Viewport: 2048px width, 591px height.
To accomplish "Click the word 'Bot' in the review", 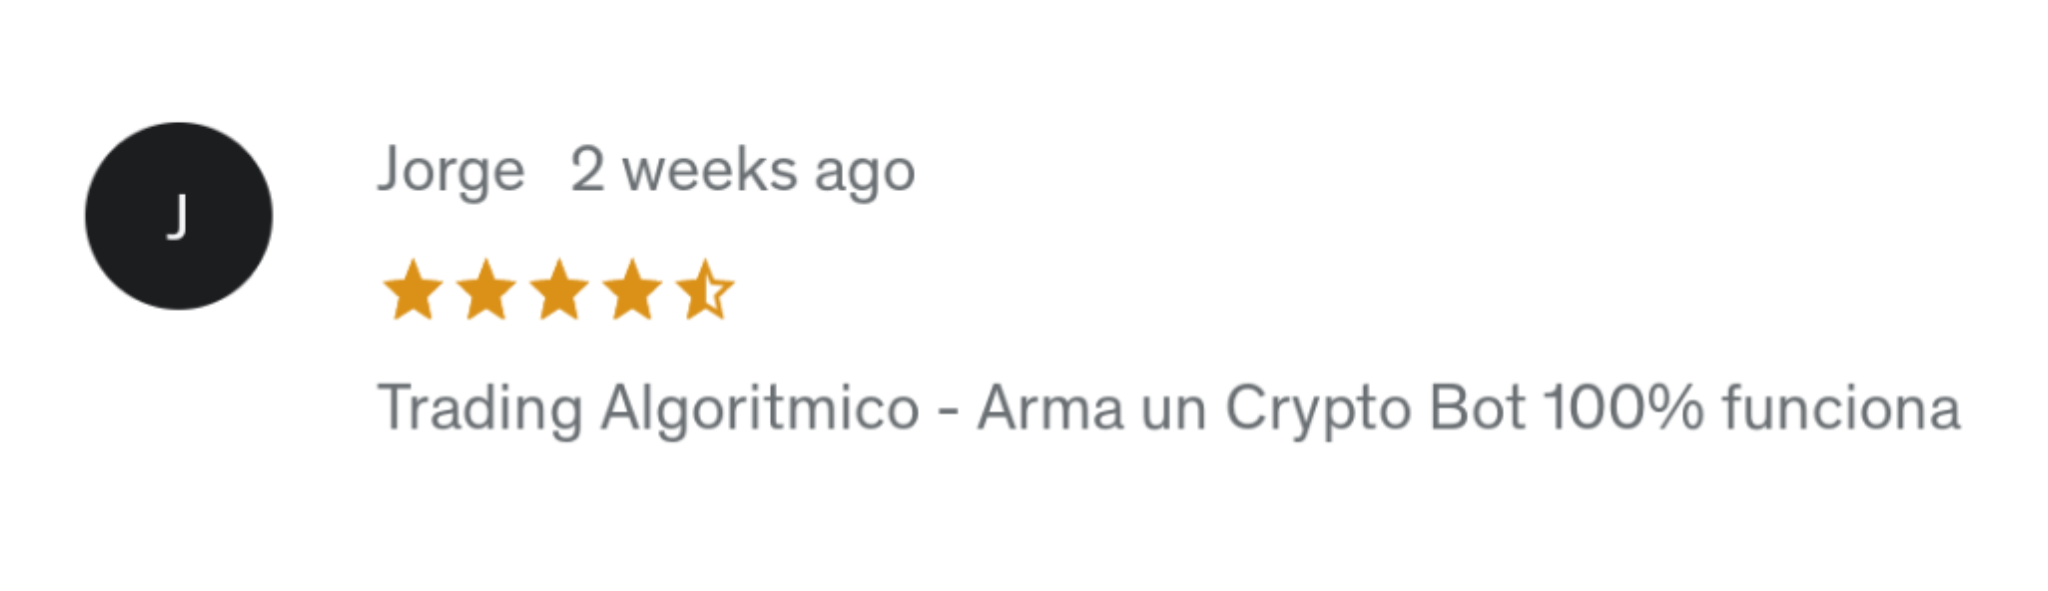I will point(1478,408).
